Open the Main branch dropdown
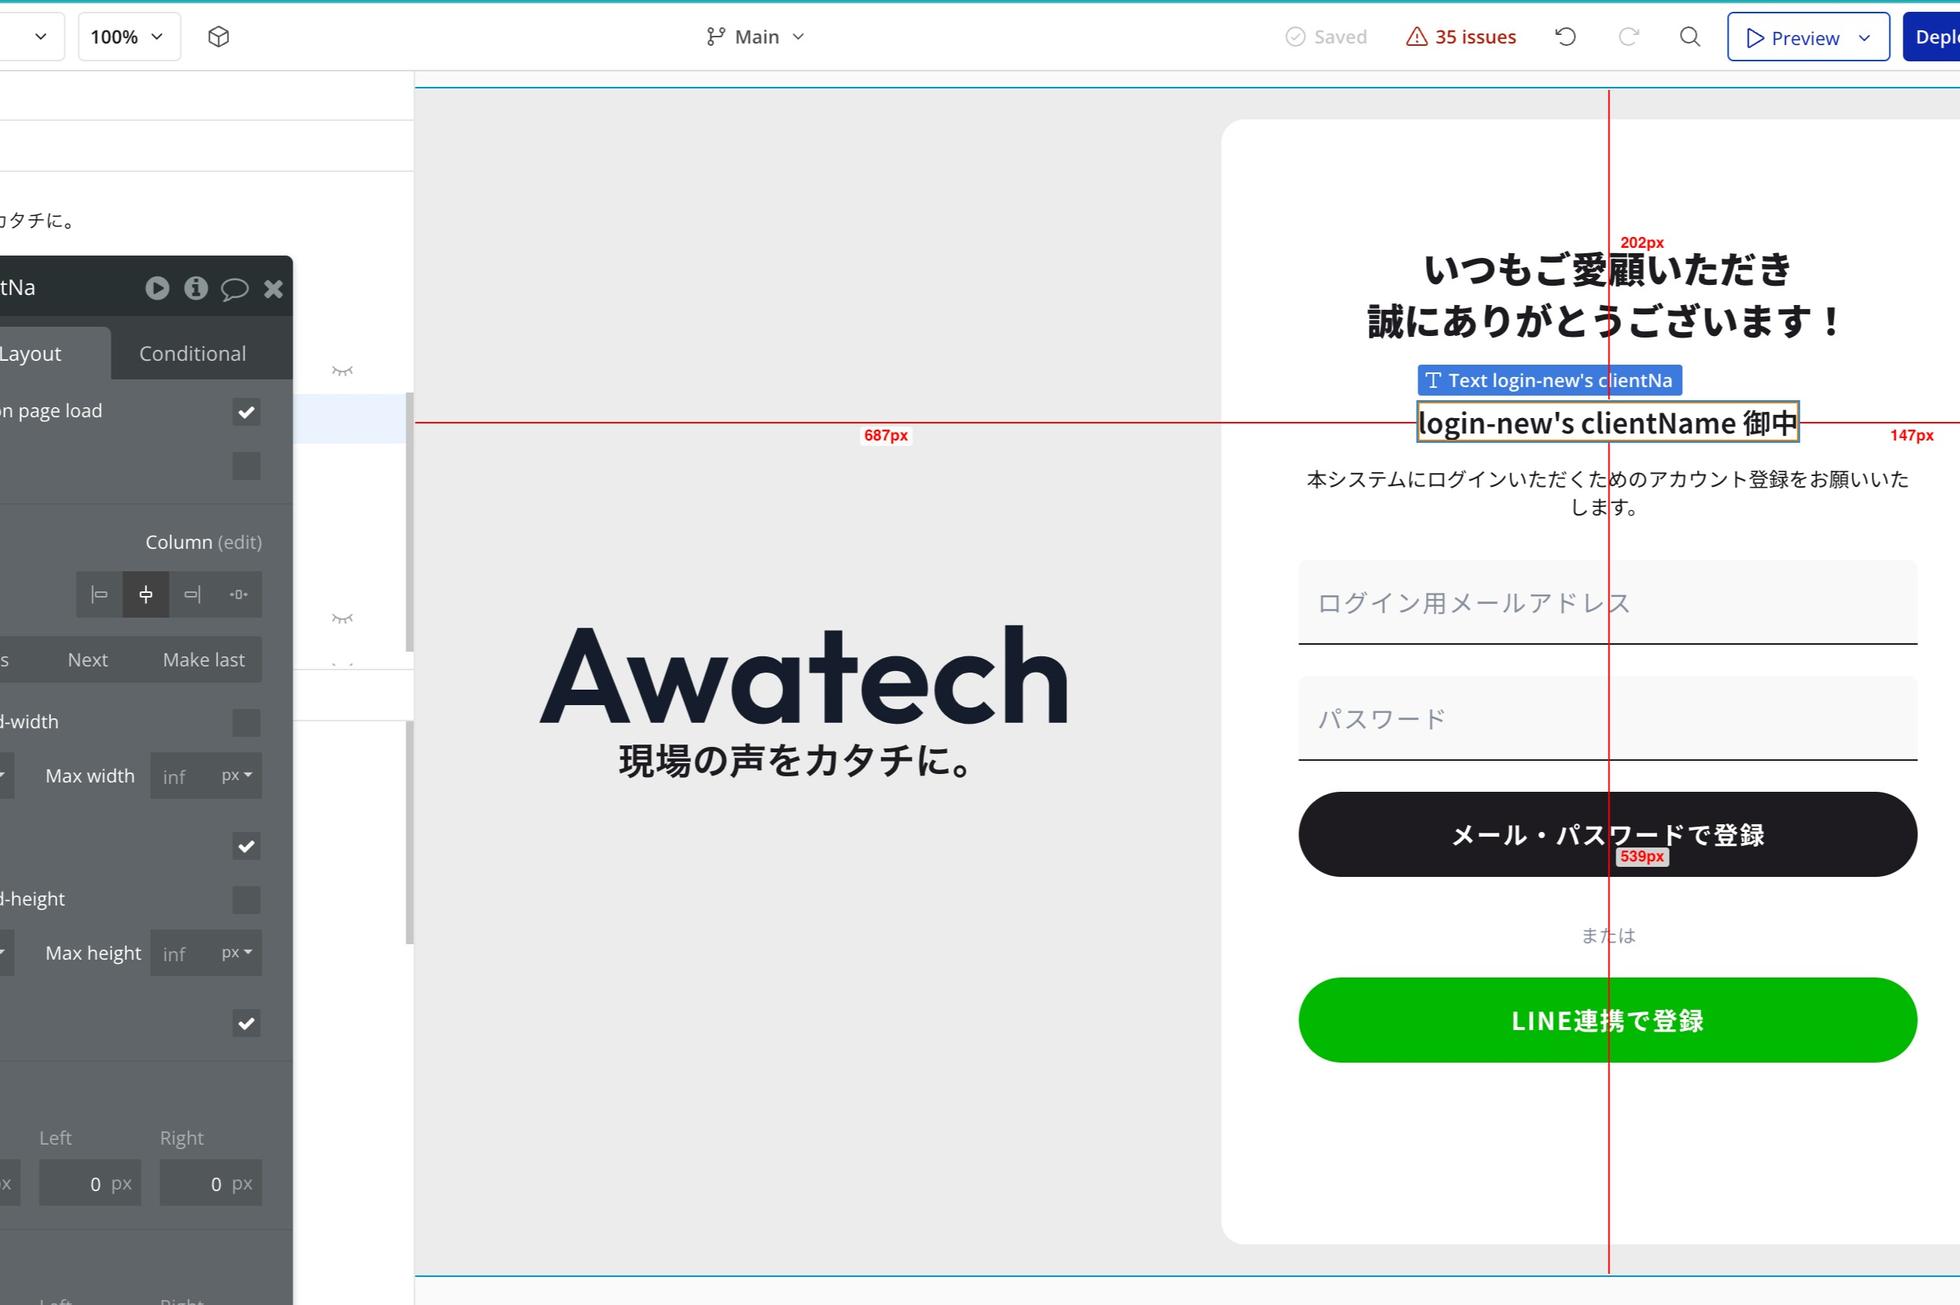The image size is (1960, 1305). (x=755, y=37)
